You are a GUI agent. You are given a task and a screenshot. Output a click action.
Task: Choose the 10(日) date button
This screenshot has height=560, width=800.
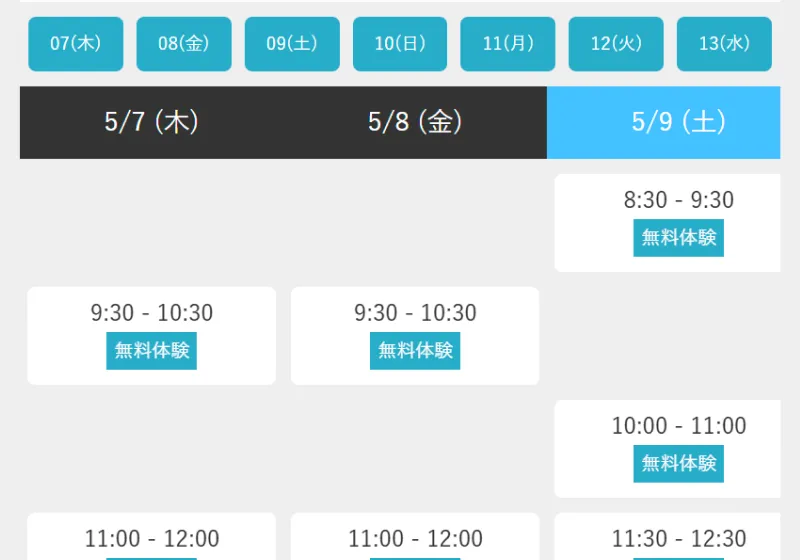click(x=400, y=44)
